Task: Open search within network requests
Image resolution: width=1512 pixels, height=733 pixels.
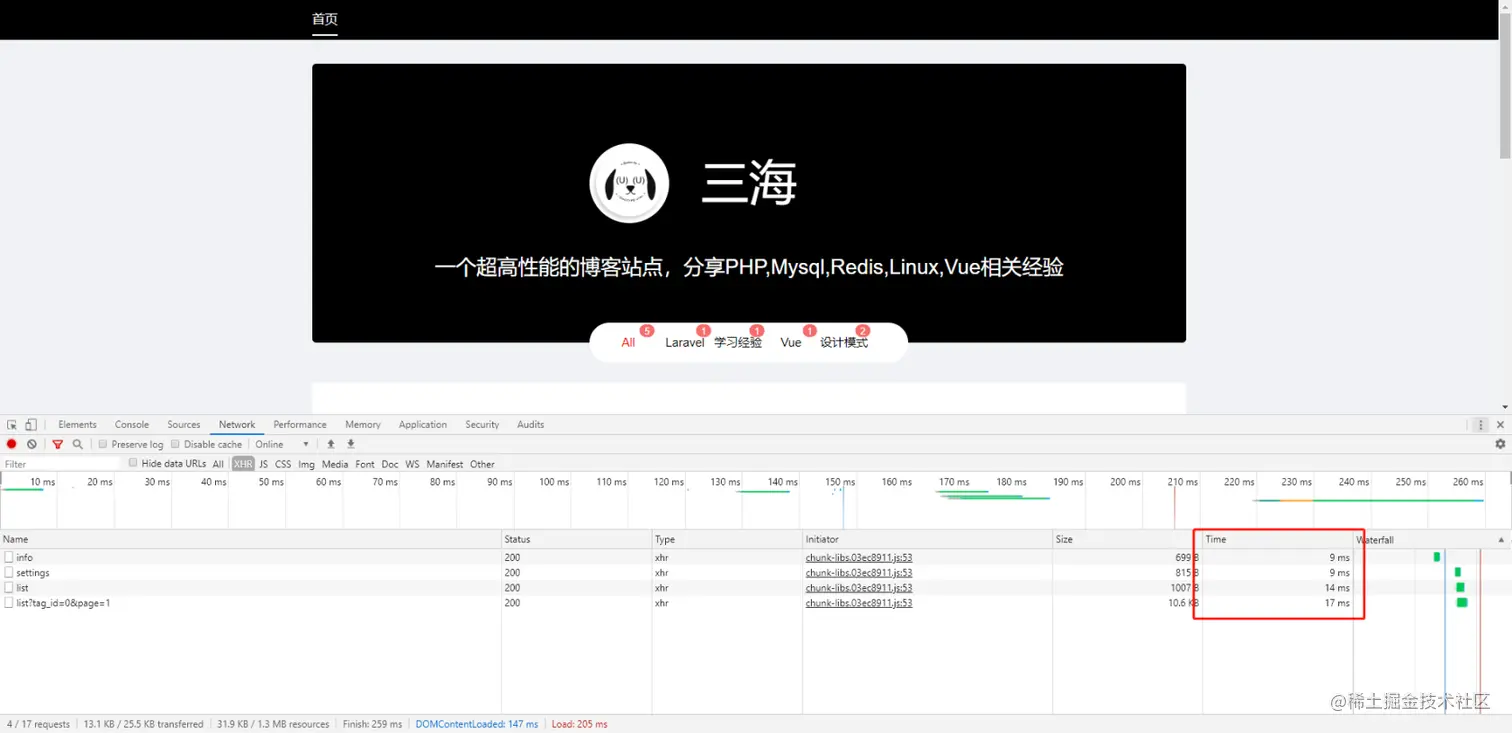Action: tap(77, 444)
